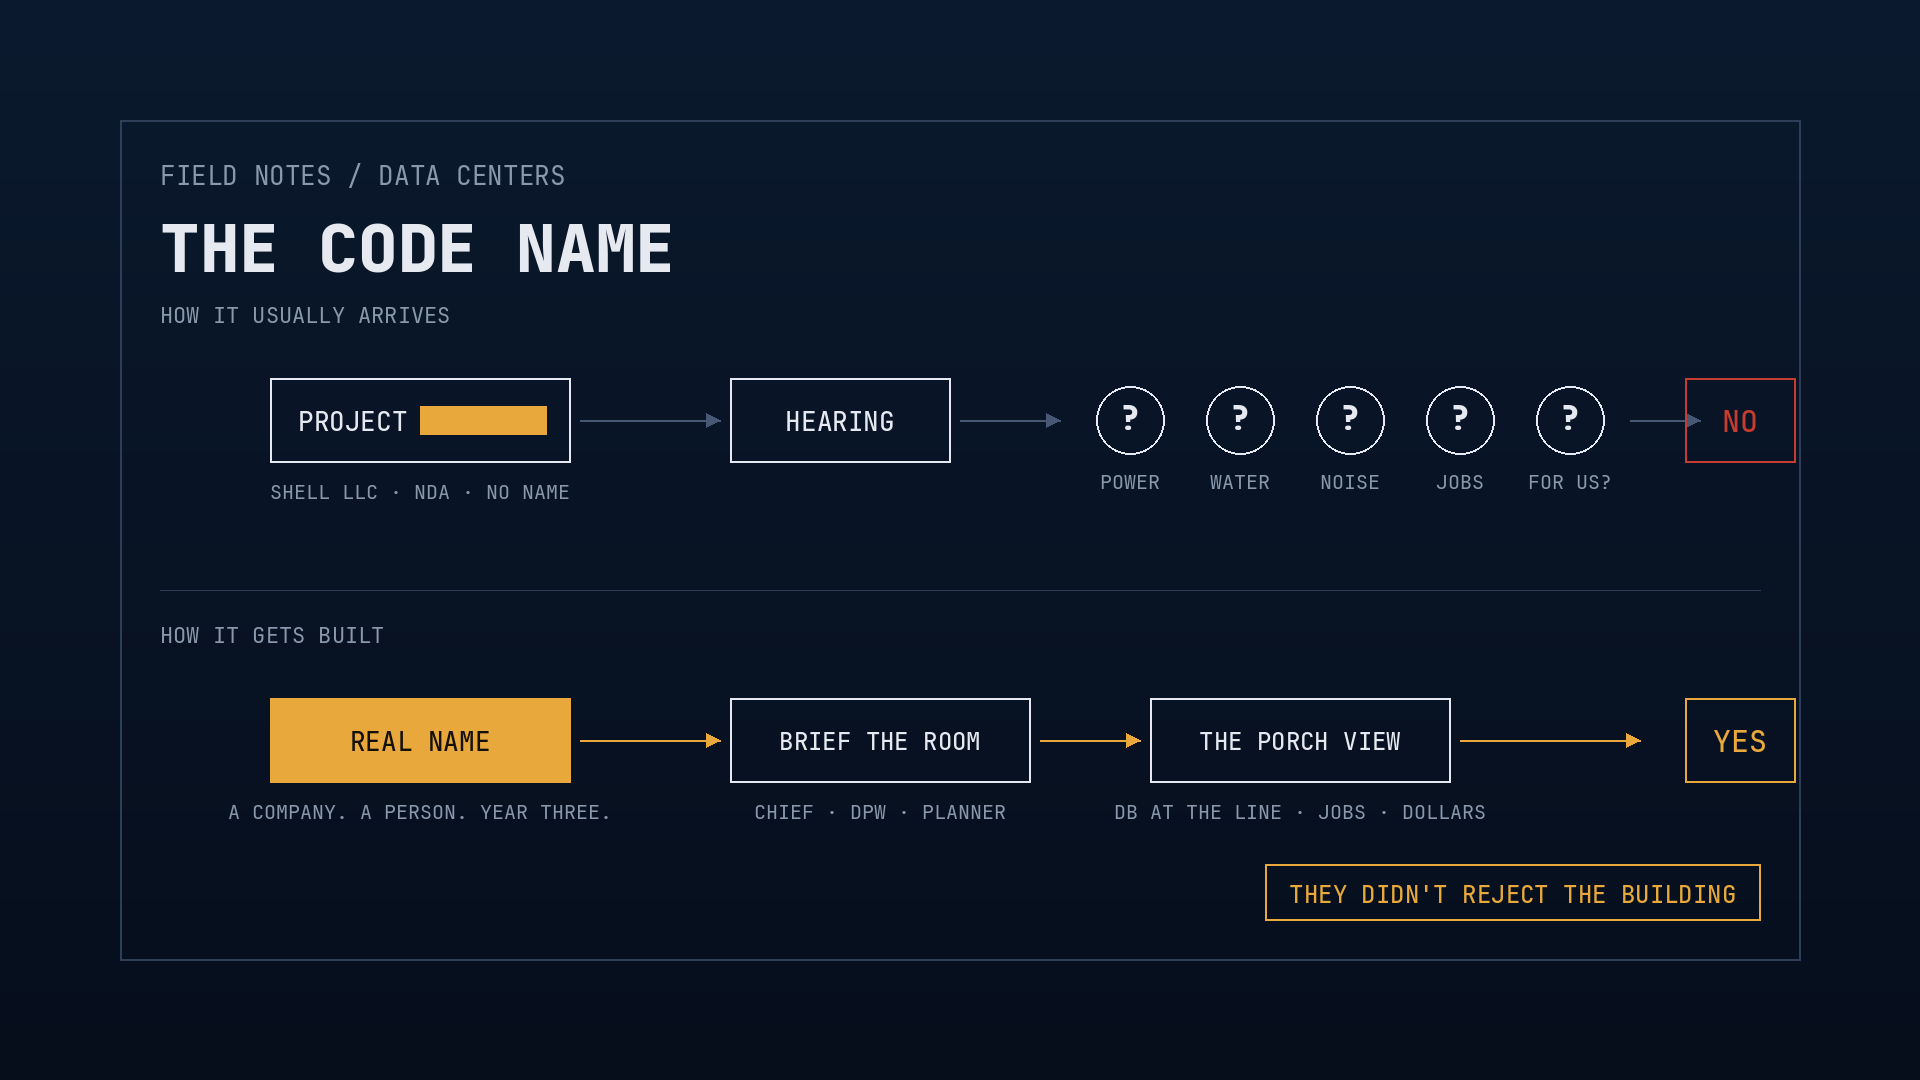Click the question mark circle above JOBS
Screen dimensions: 1920x1080
pos(1460,420)
